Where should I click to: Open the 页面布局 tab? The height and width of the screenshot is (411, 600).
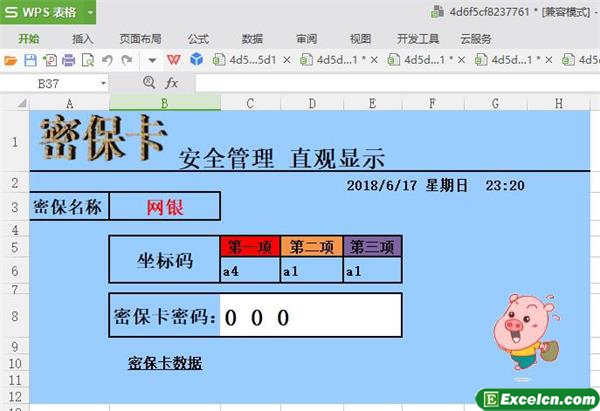(140, 39)
